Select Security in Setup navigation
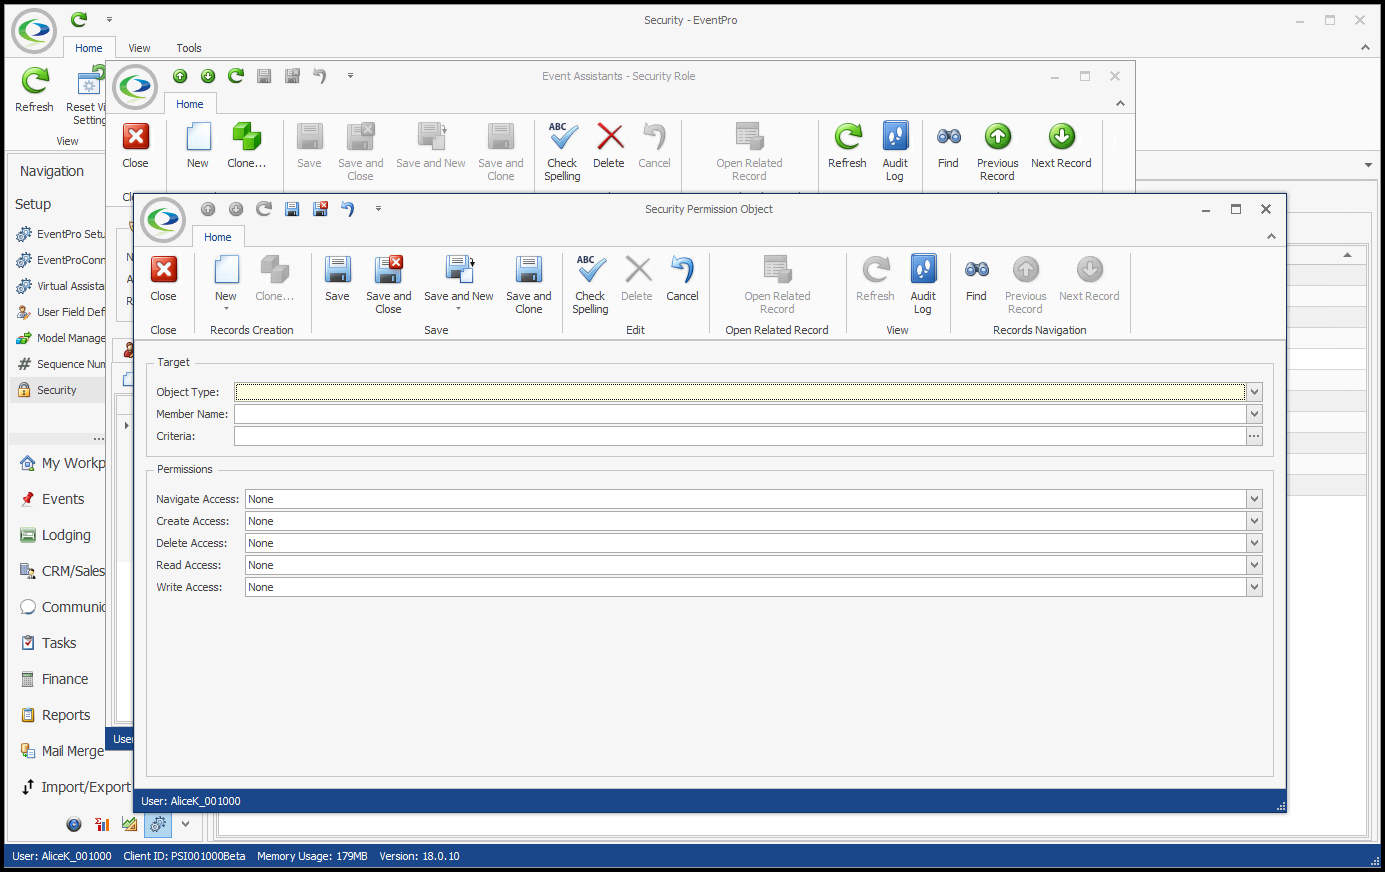The image size is (1385, 872). coord(57,390)
